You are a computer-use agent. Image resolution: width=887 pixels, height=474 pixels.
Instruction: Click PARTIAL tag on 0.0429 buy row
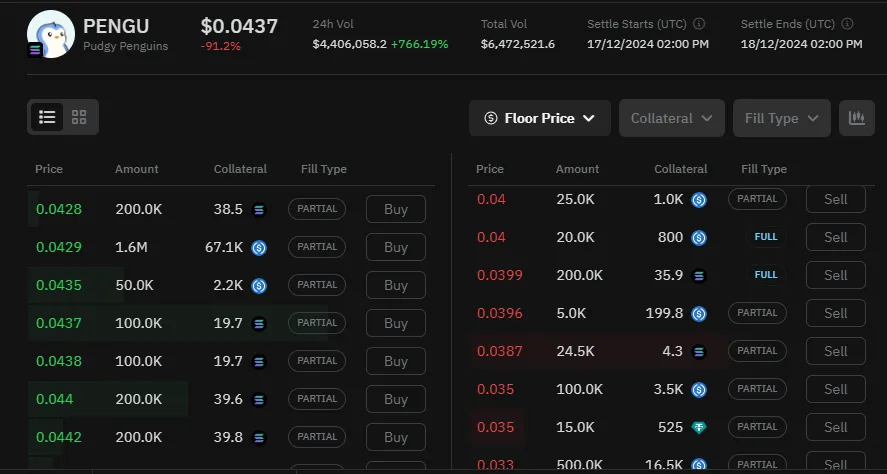tap(317, 247)
